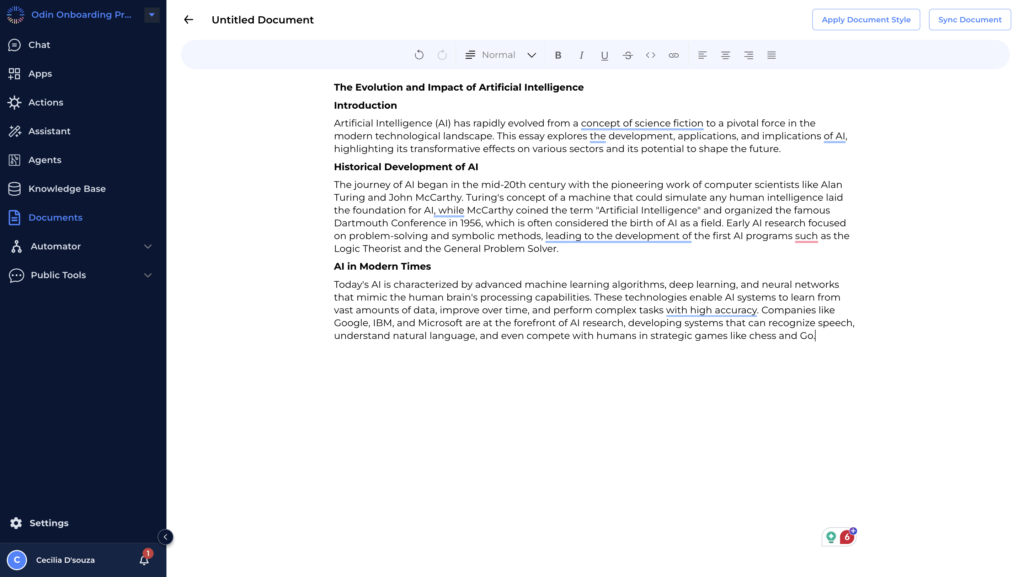
Task: Open the red grammar error counter
Action: [x=847, y=537]
